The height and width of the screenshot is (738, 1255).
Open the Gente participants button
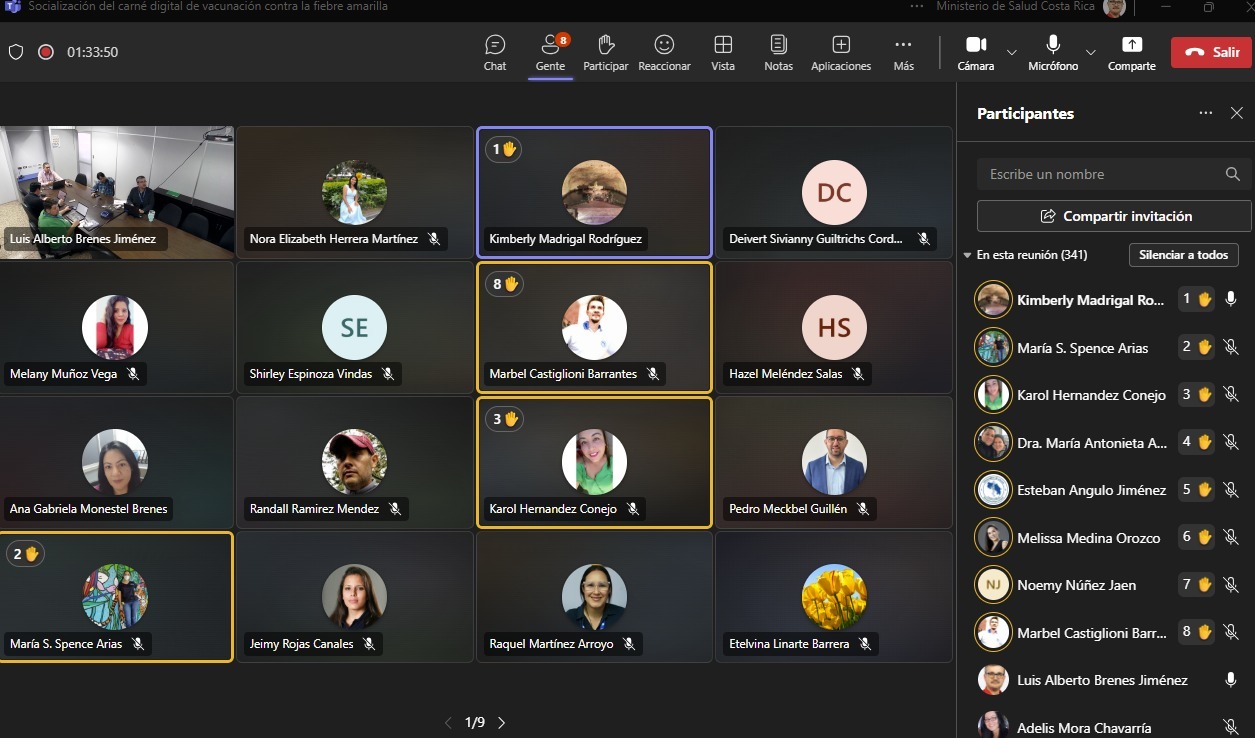tap(550, 53)
